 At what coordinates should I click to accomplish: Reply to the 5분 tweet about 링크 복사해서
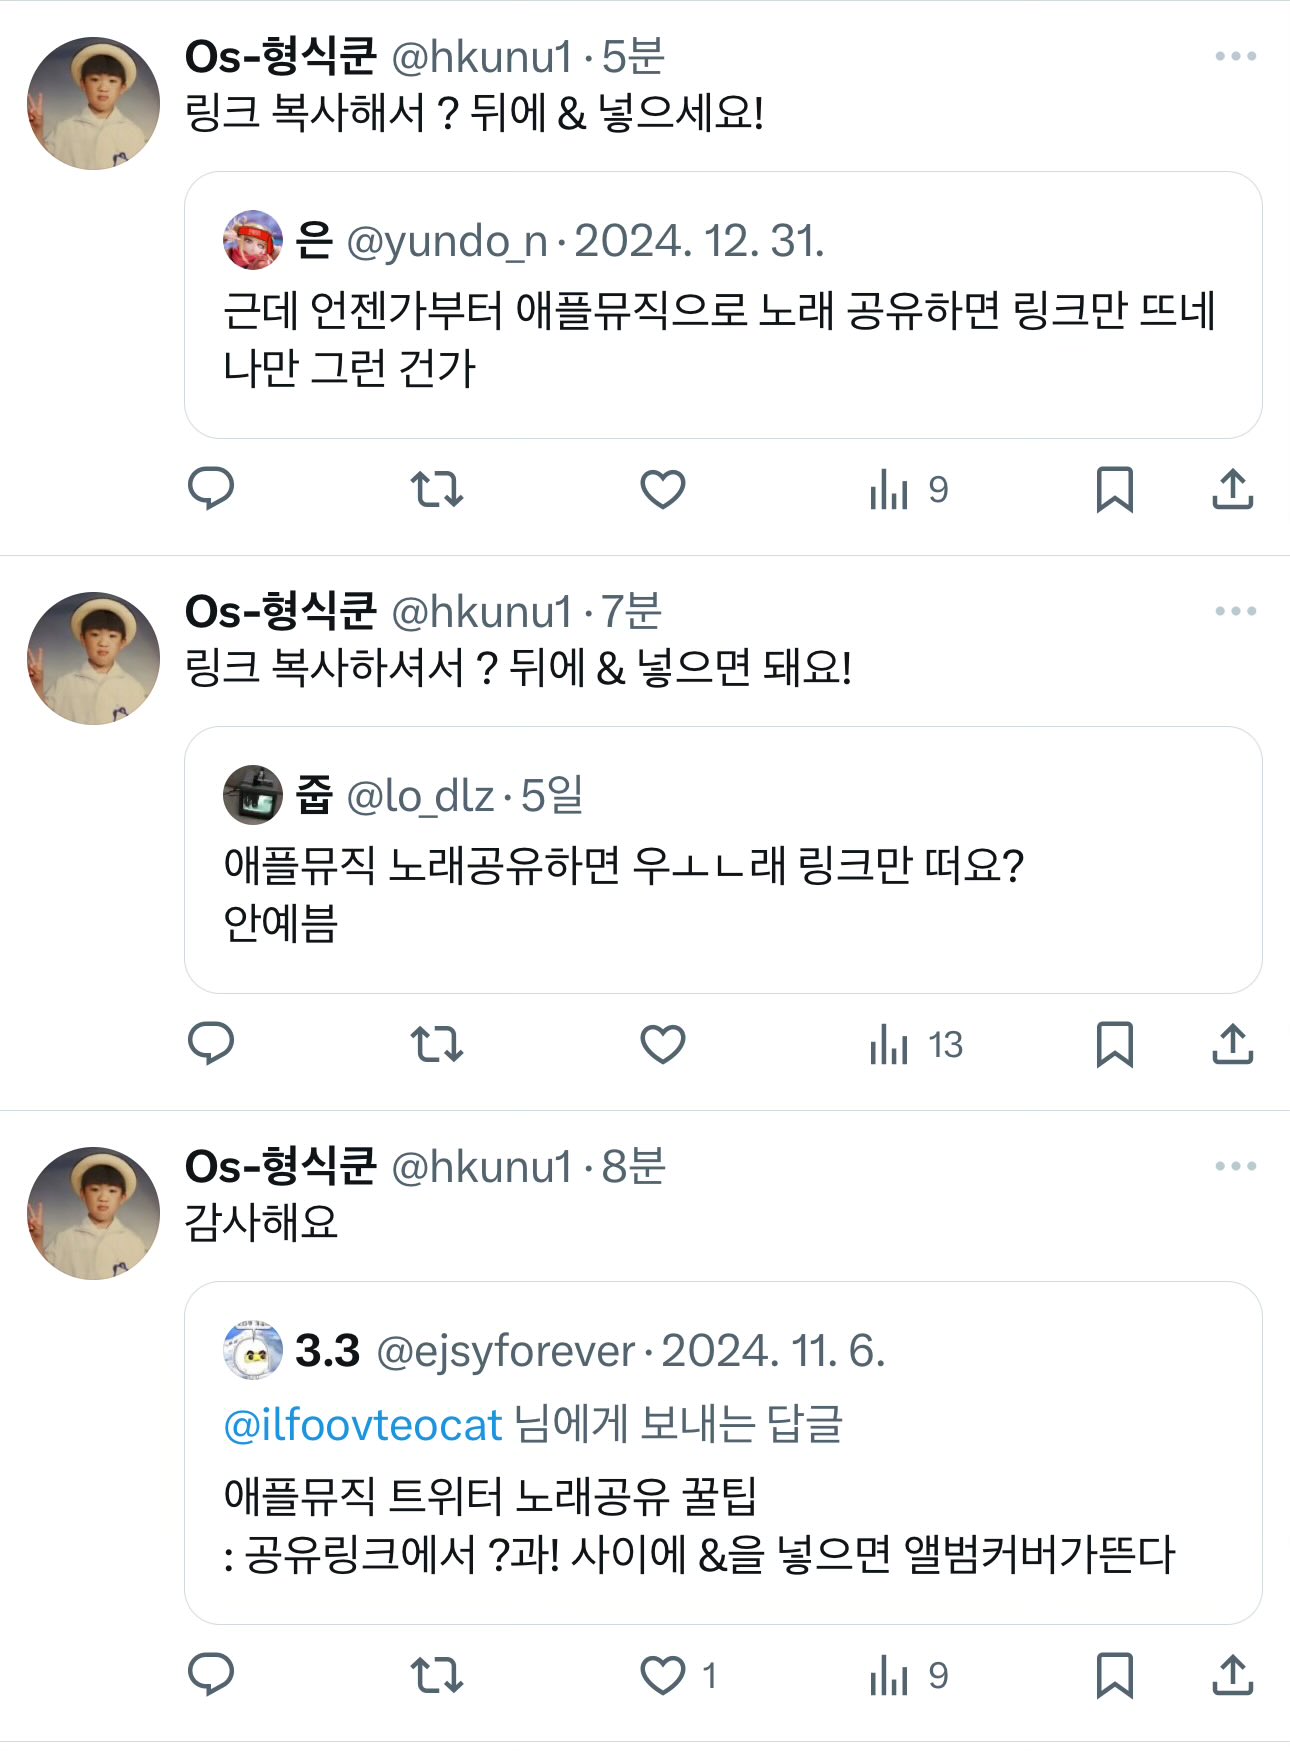tap(211, 489)
